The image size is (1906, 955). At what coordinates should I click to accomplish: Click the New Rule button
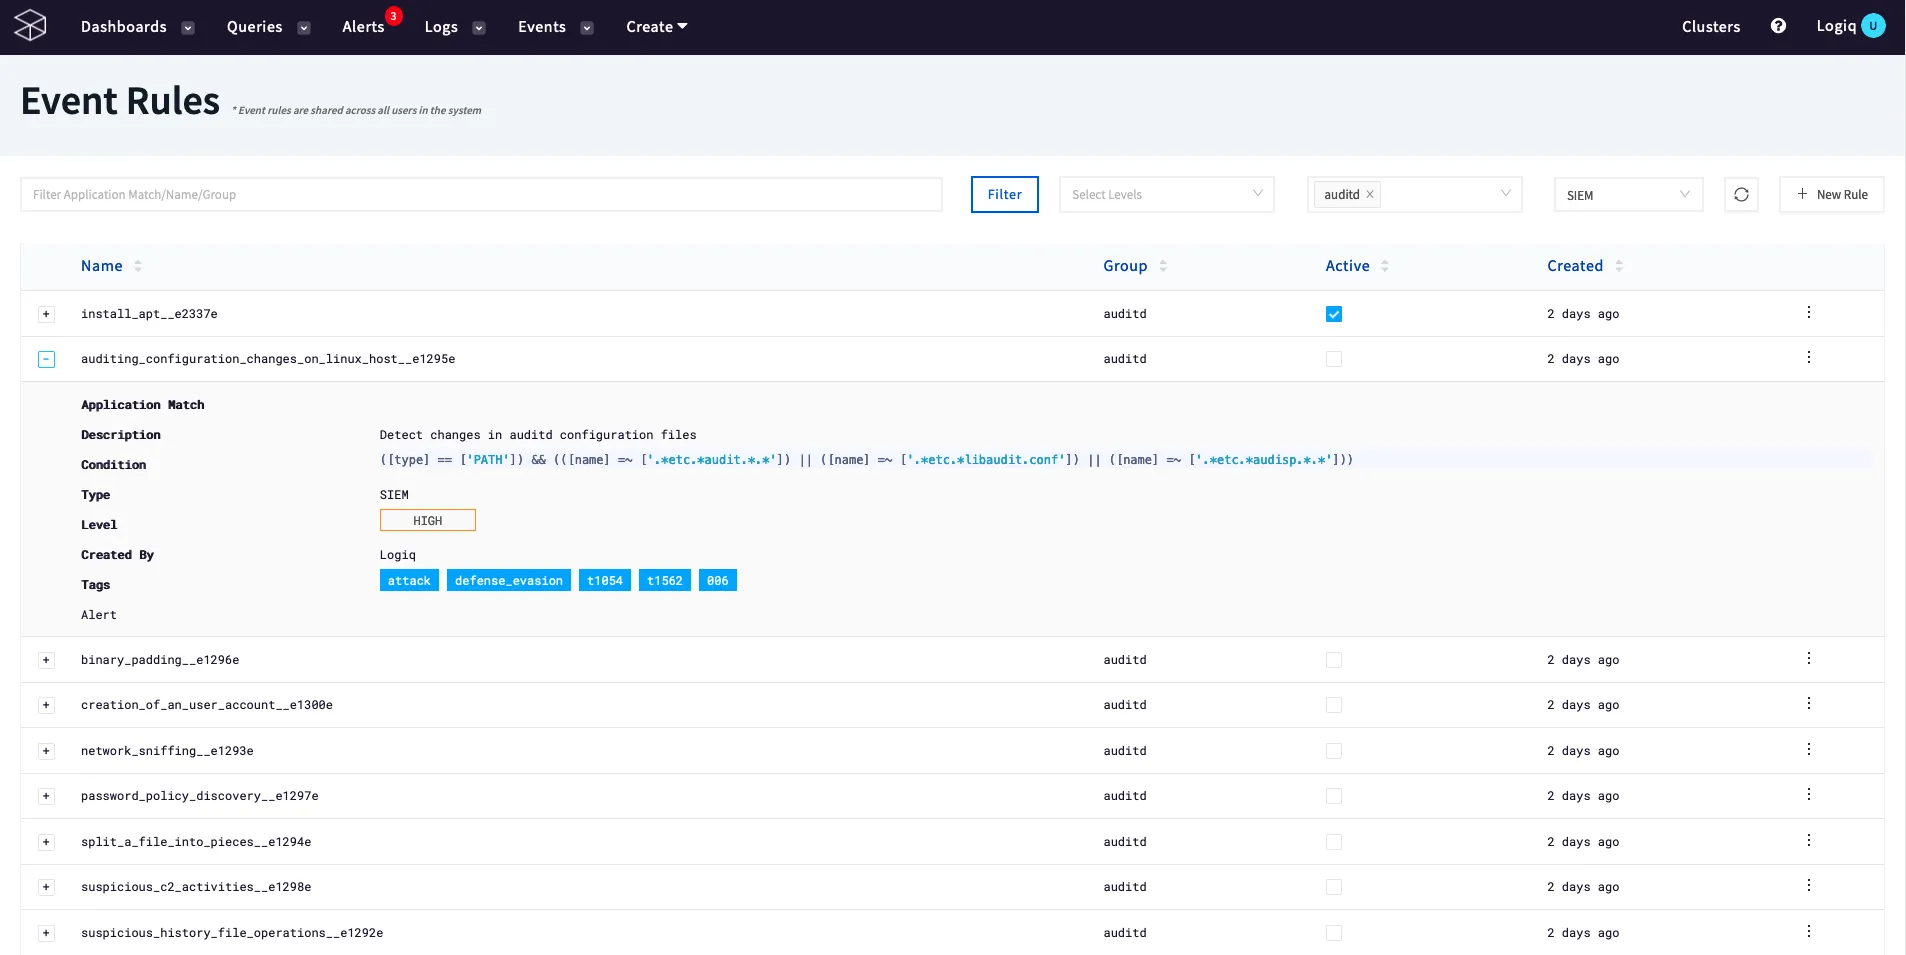click(x=1831, y=195)
